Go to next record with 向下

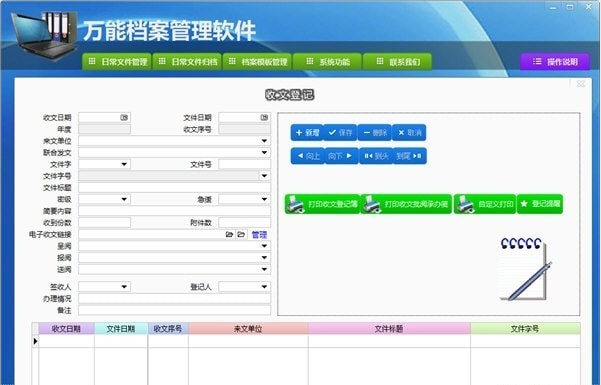(342, 156)
